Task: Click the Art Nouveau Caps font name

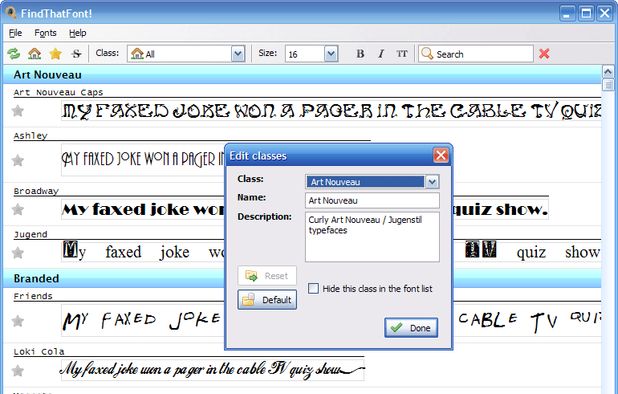Action: 58,93
